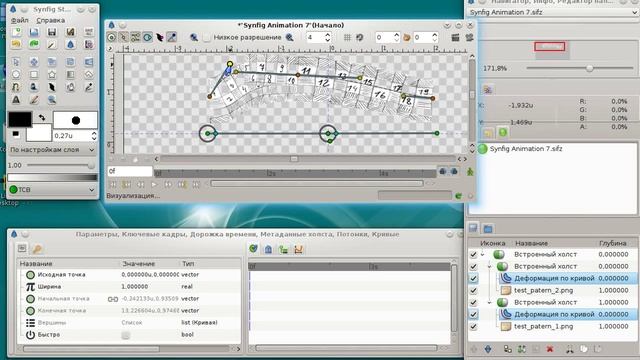Select the Eyedropper tool

[x=89, y=87]
